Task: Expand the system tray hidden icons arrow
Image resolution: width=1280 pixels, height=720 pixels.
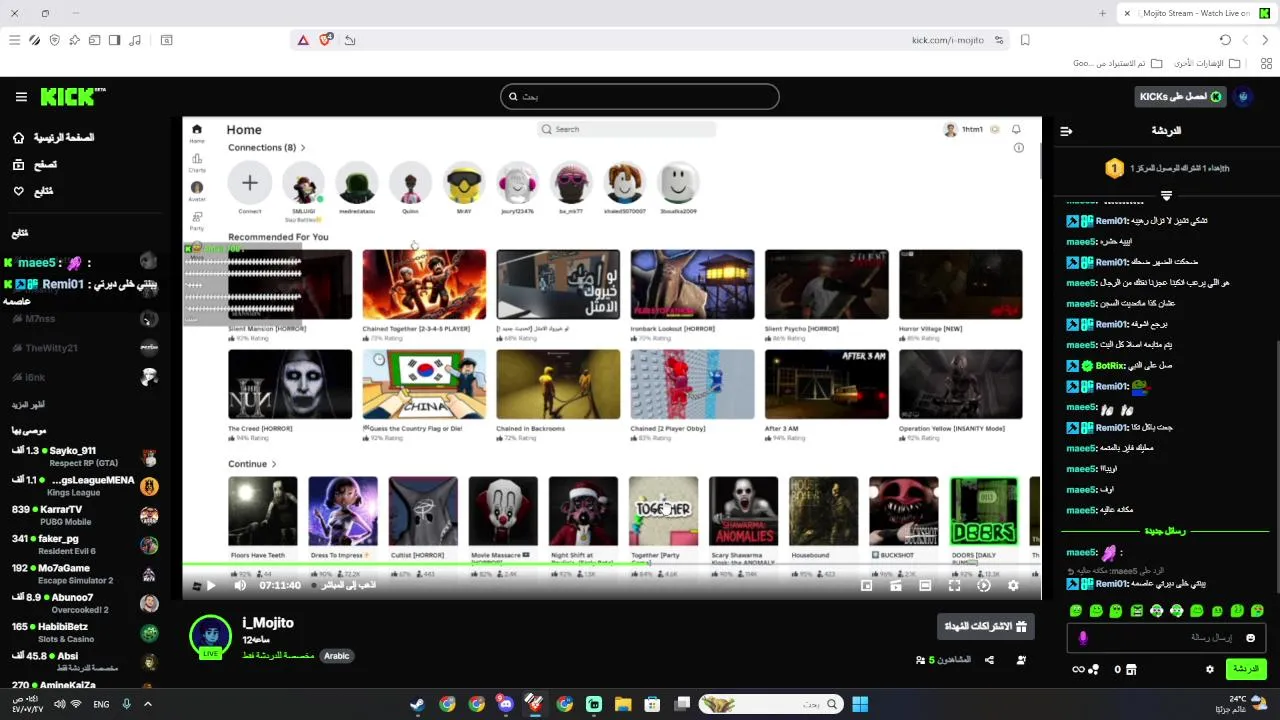Action: tap(148, 704)
